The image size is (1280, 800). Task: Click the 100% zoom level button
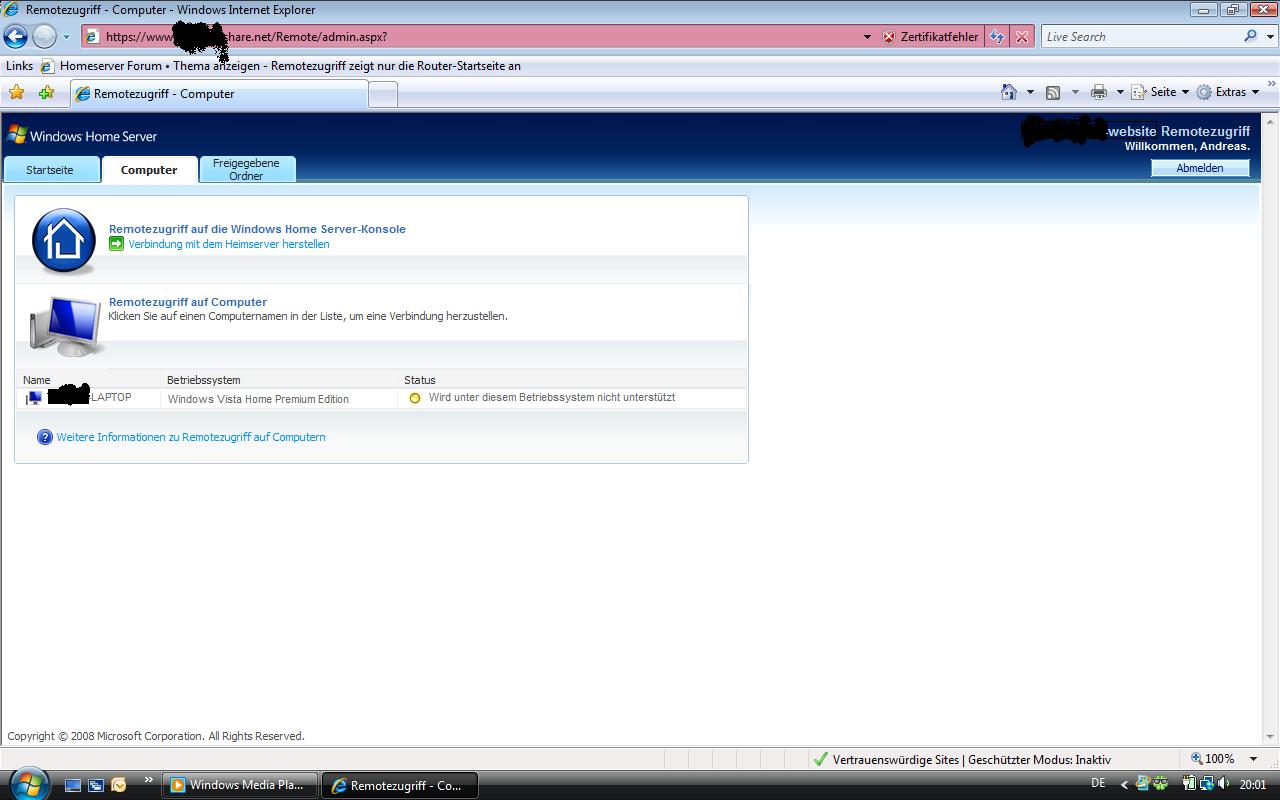pos(1212,759)
